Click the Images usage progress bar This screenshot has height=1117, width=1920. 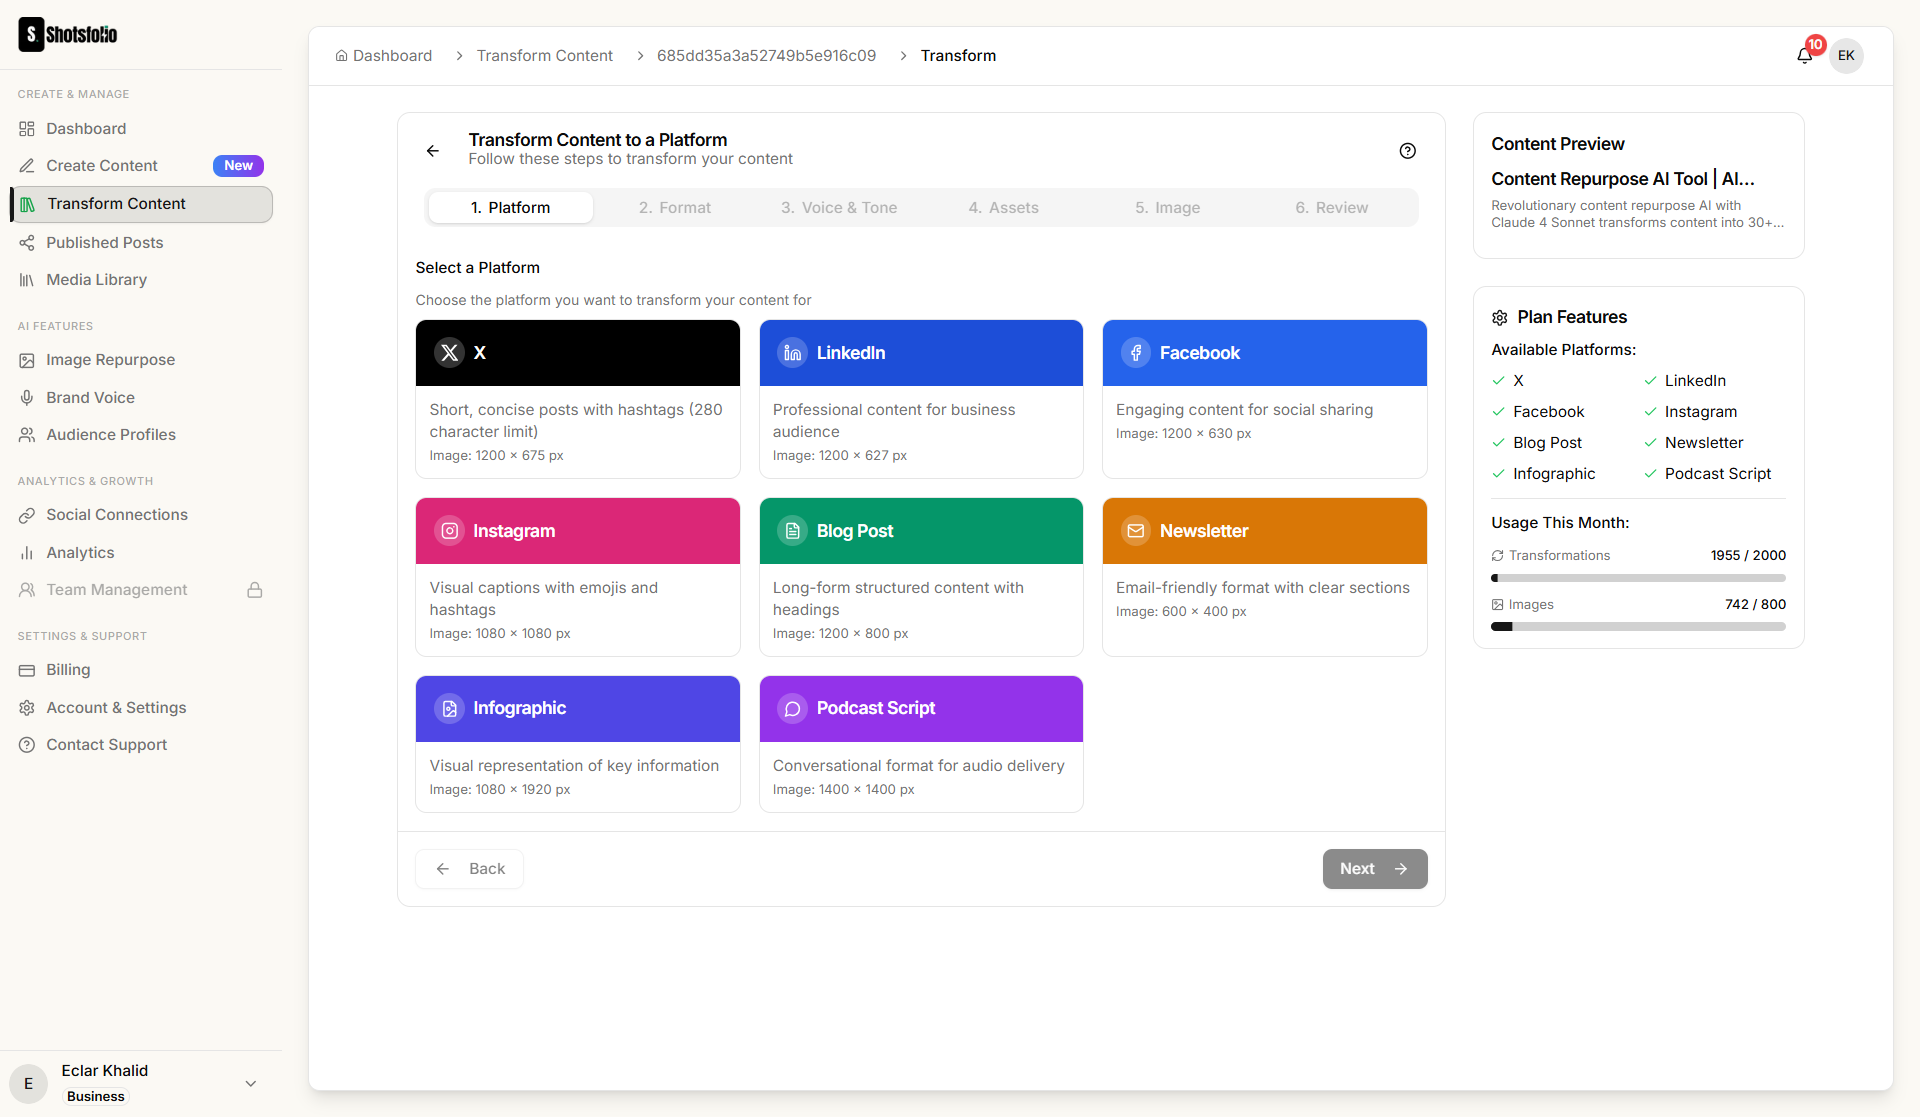[1638, 627]
